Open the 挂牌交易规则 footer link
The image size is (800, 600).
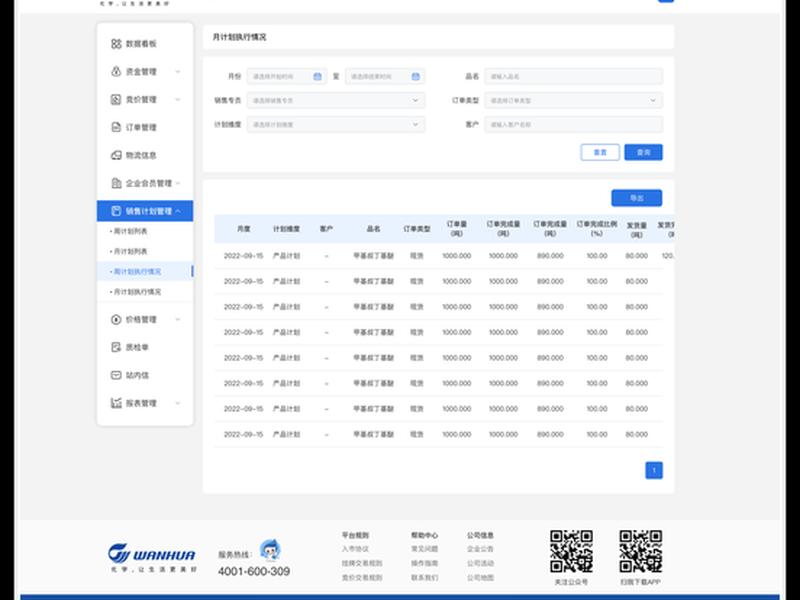[362, 563]
